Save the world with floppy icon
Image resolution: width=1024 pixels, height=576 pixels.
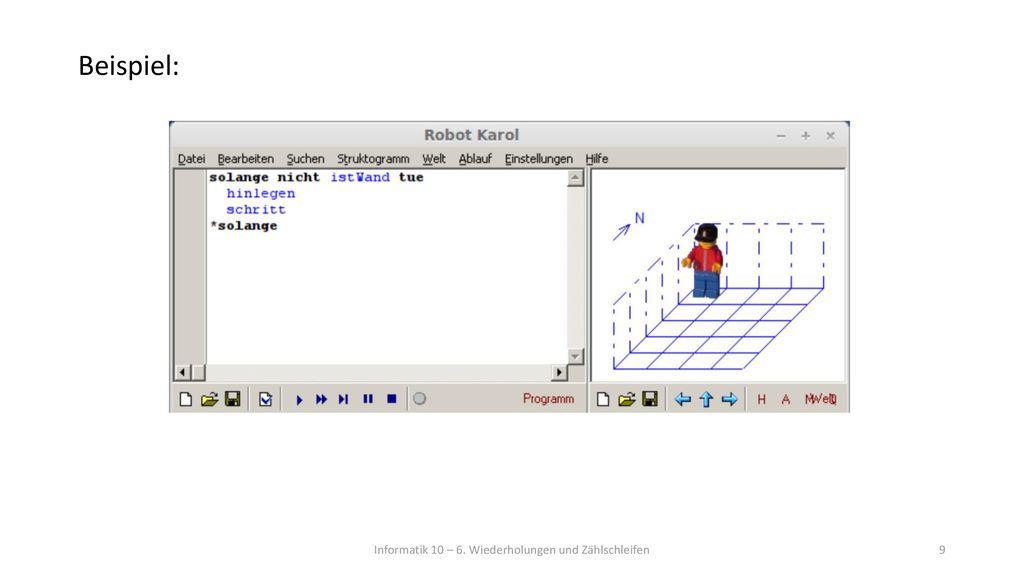click(x=650, y=399)
